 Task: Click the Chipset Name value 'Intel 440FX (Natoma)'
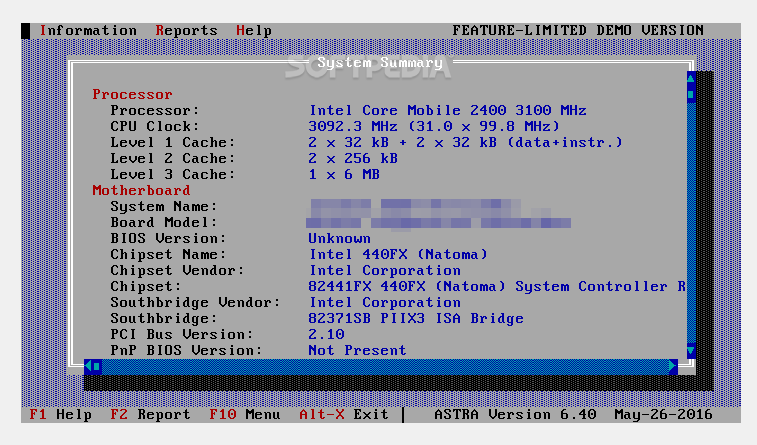(x=398, y=254)
